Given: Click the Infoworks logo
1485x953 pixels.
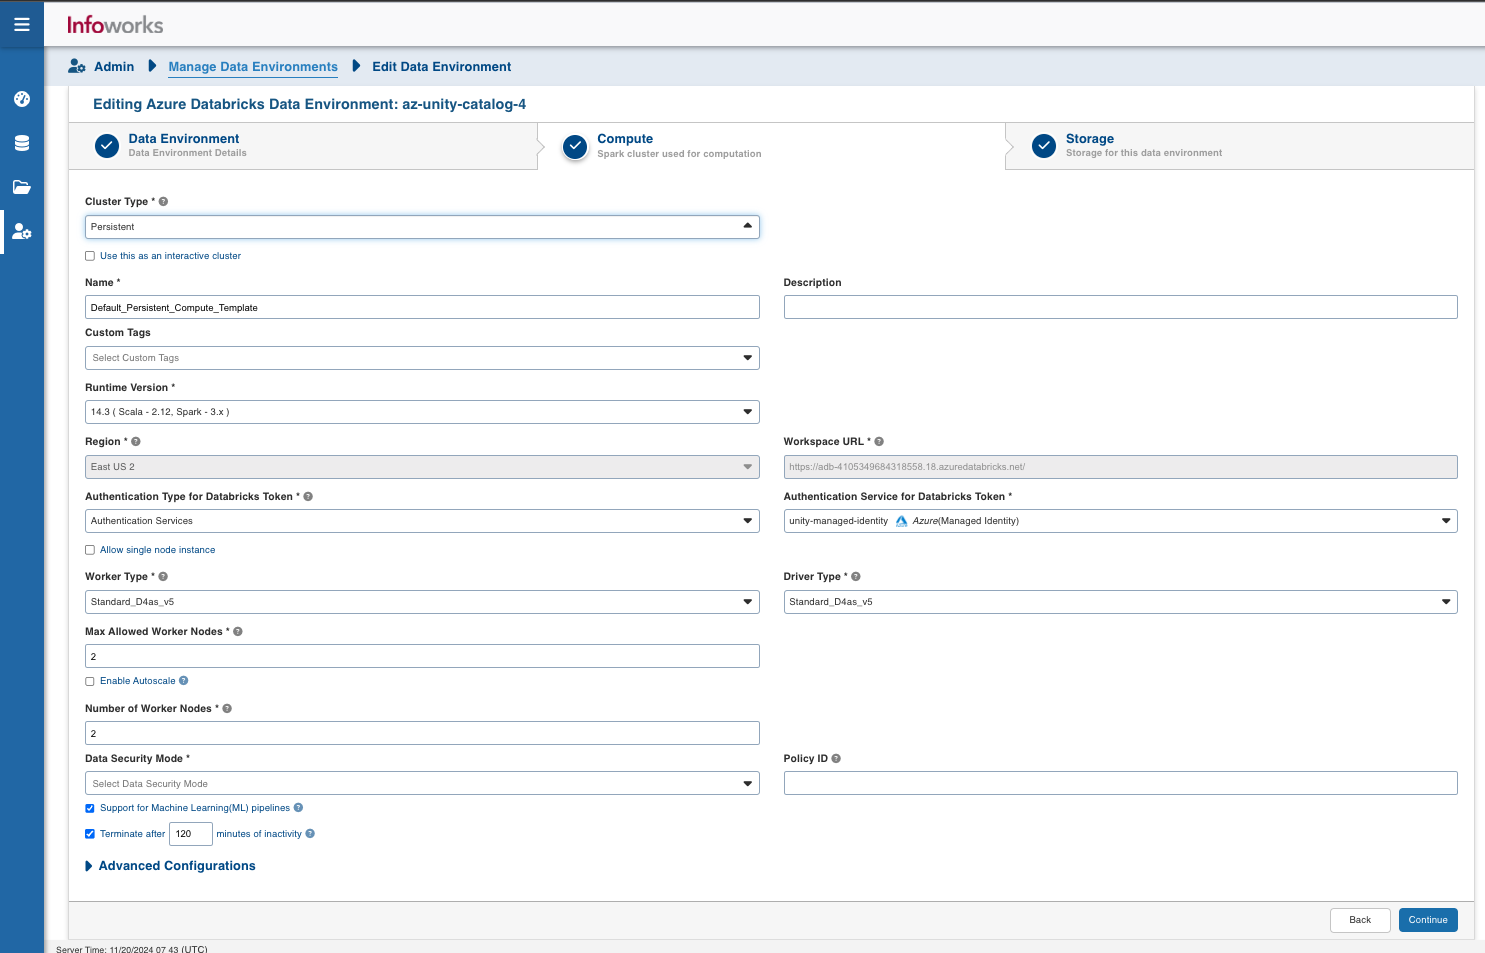Looking at the screenshot, I should click(x=115, y=25).
